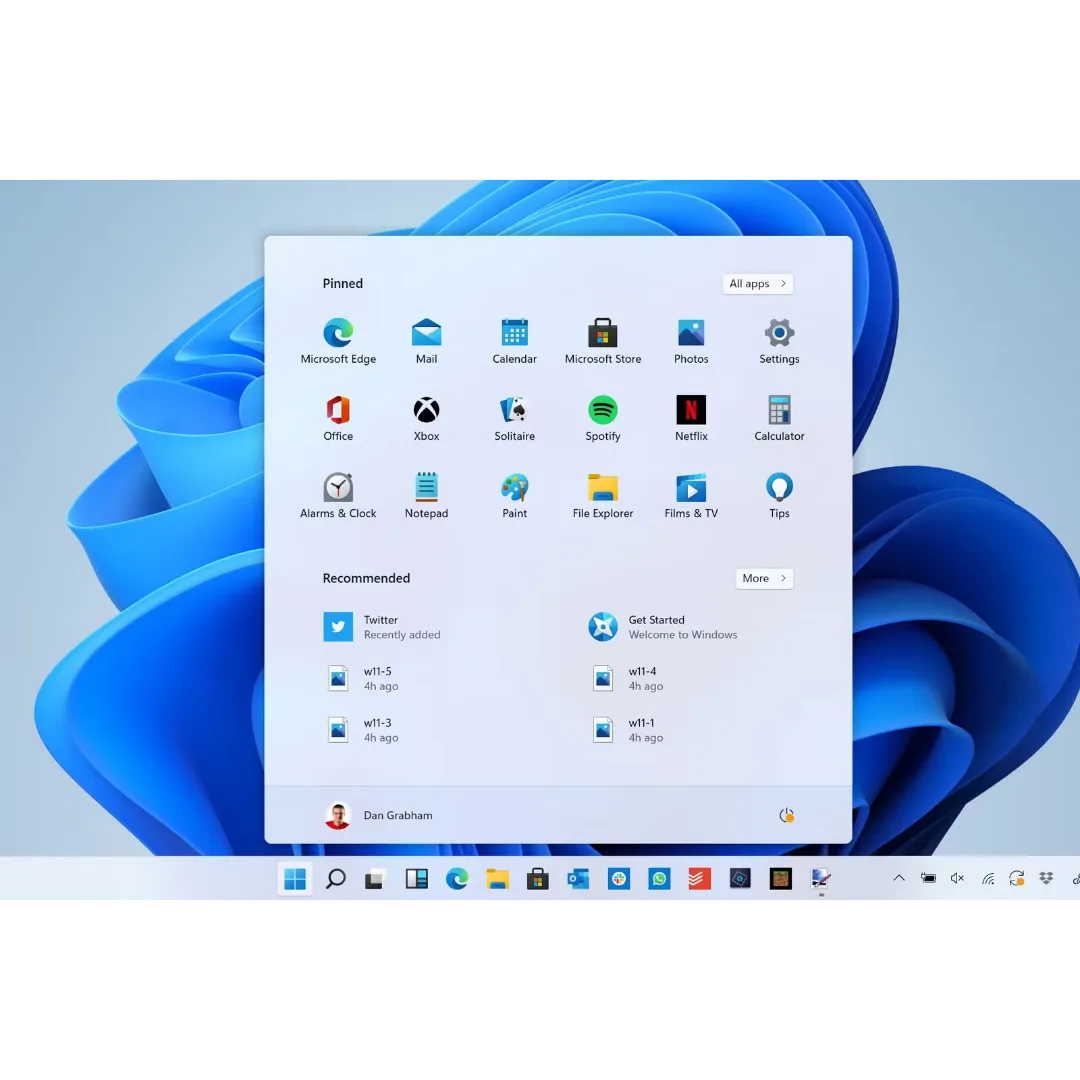Screen dimensions: 1080x1080
Task: Open the Xbox app
Action: (x=426, y=419)
